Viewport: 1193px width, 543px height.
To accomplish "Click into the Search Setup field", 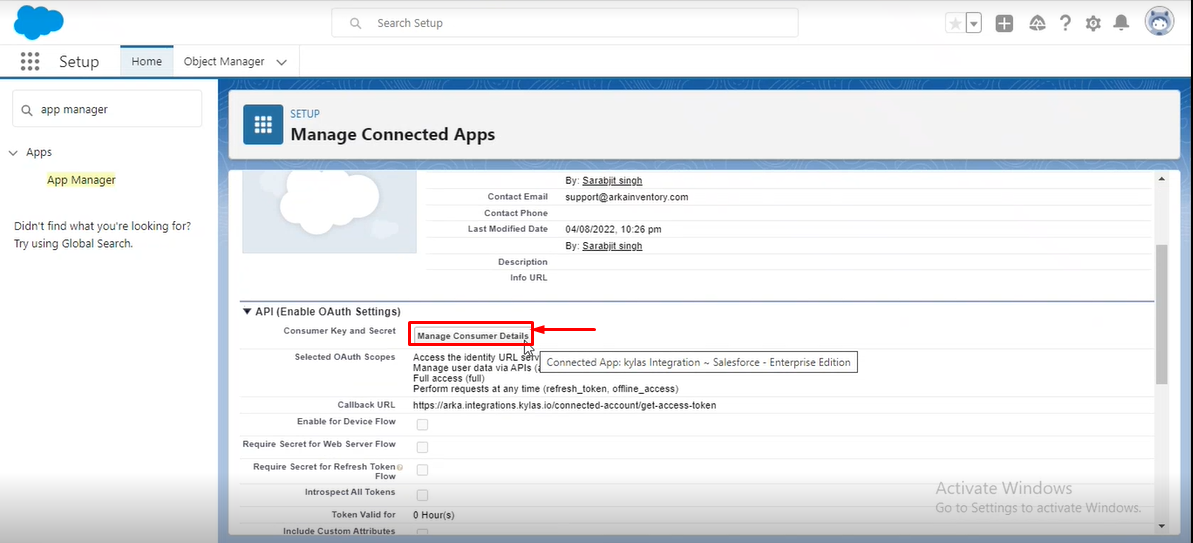I will point(565,23).
